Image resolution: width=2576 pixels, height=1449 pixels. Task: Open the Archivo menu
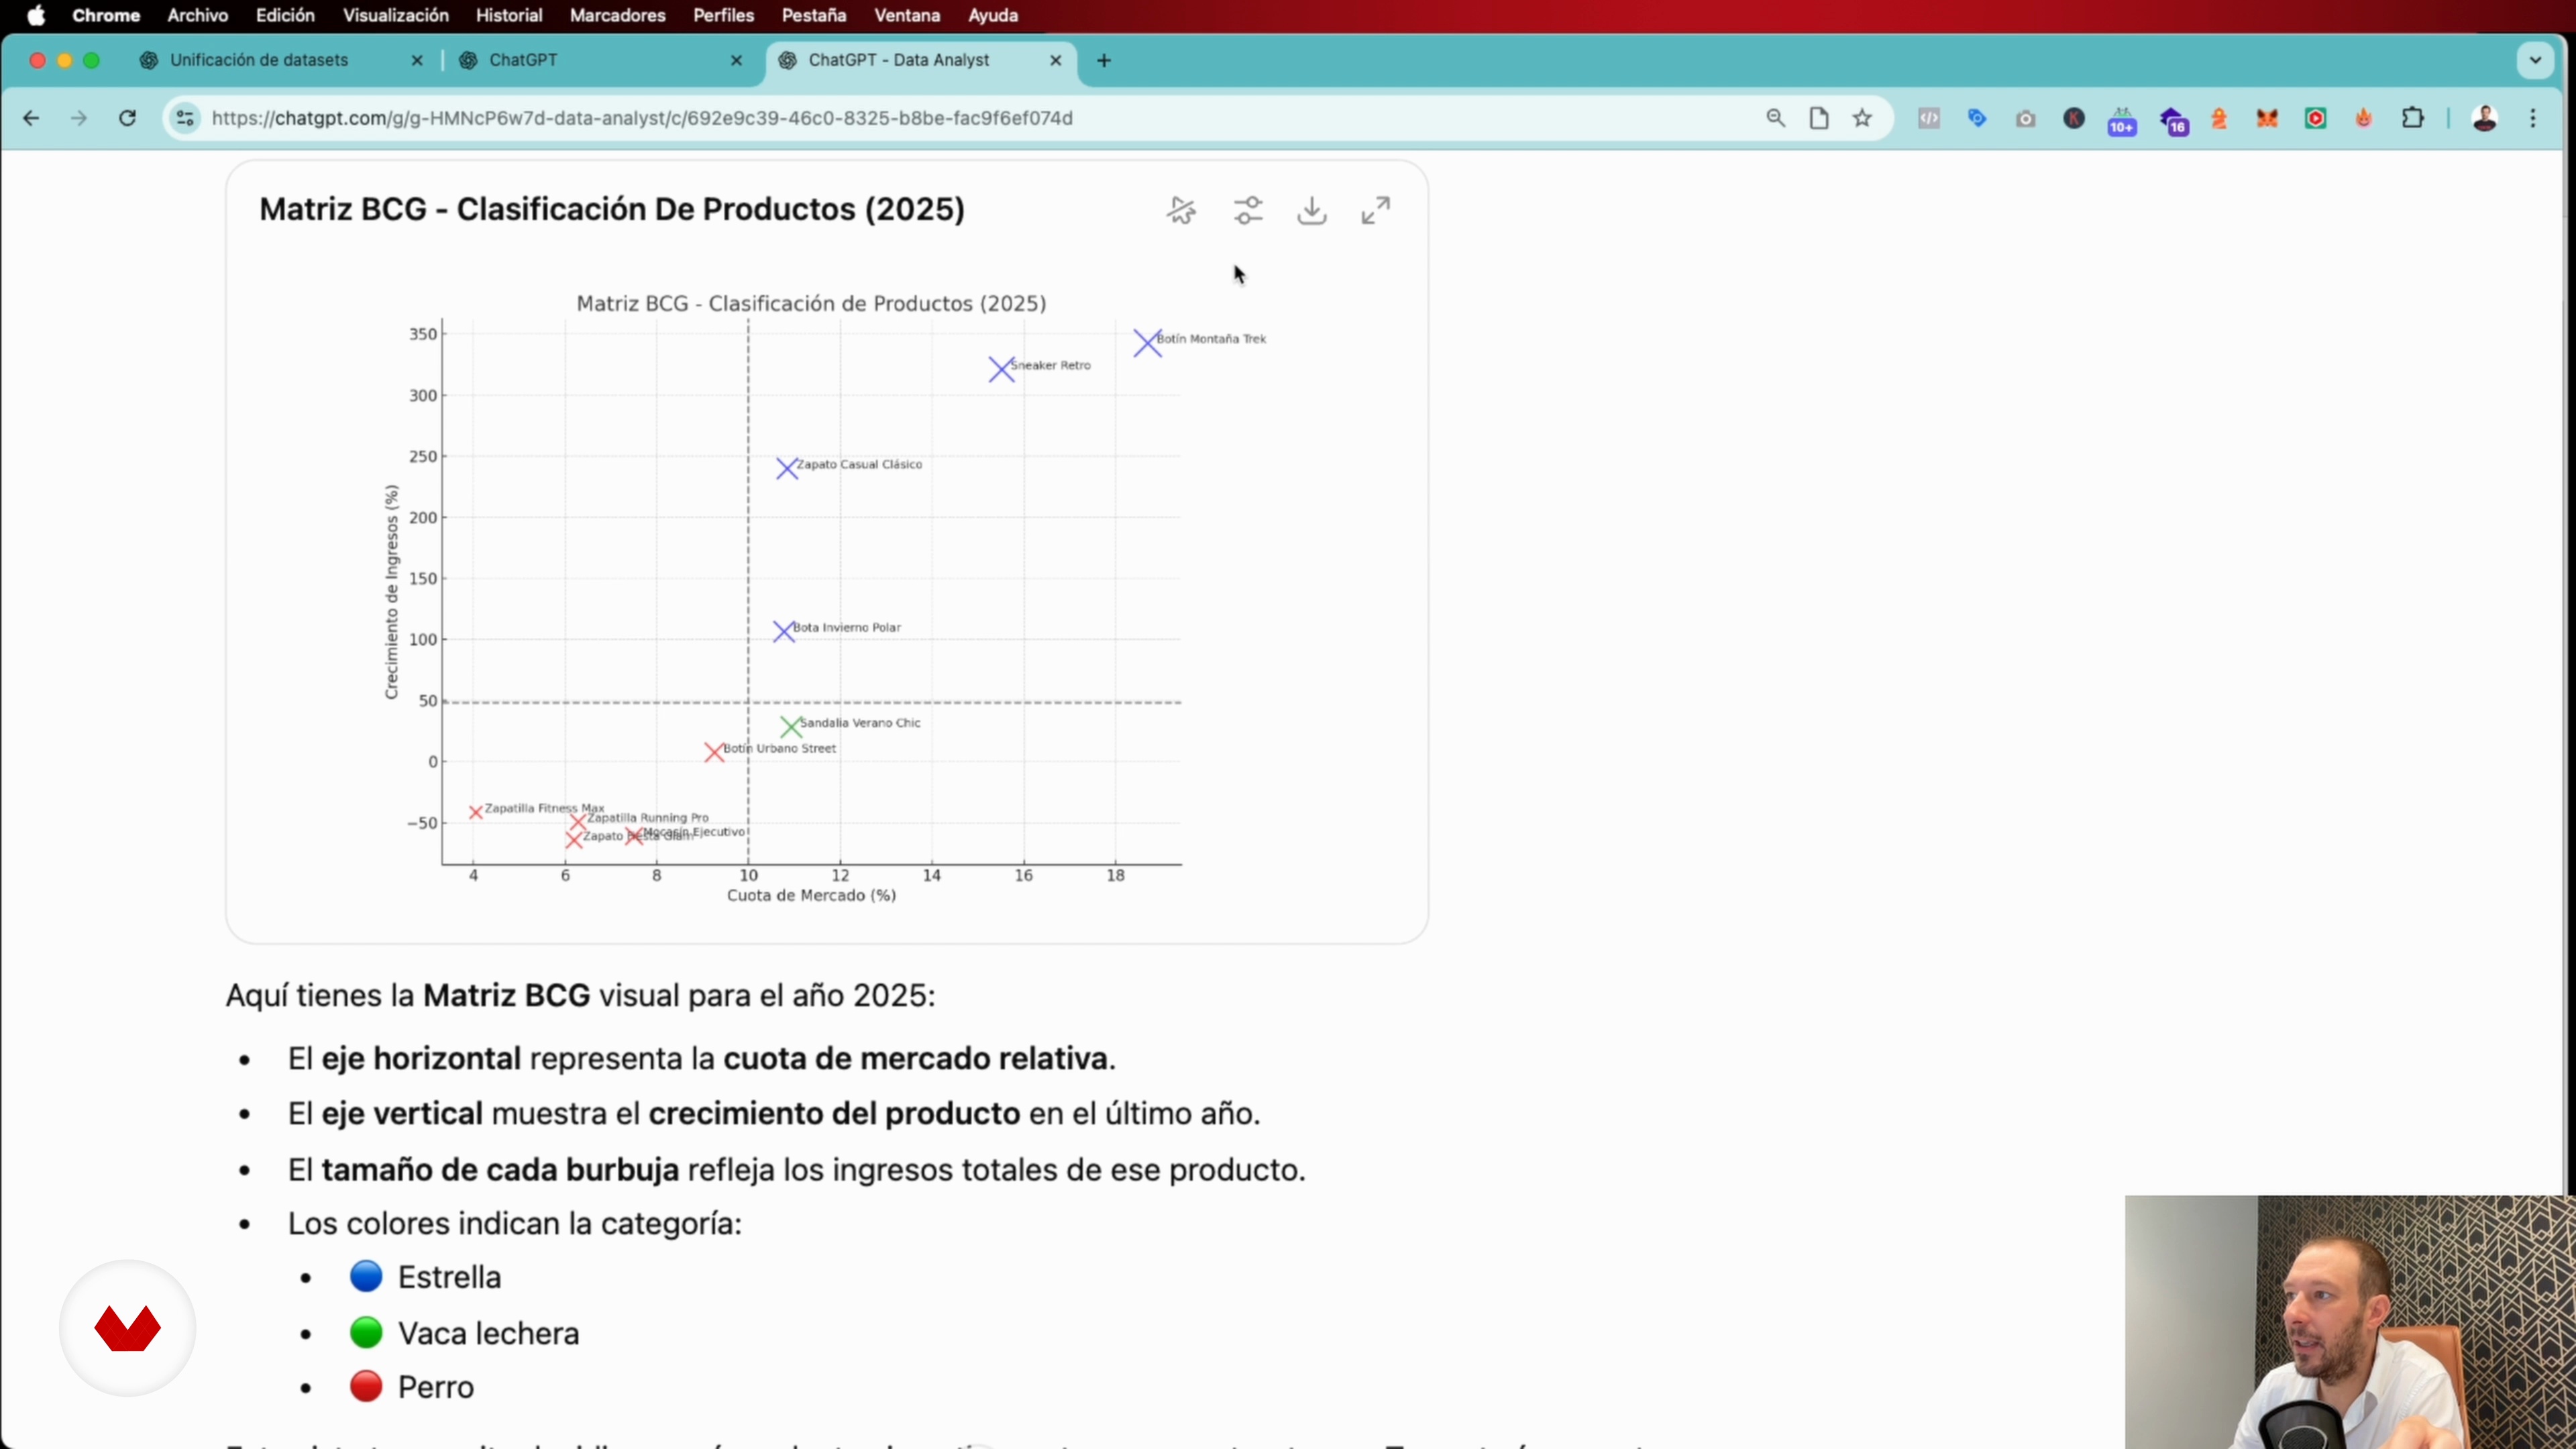coord(197,16)
